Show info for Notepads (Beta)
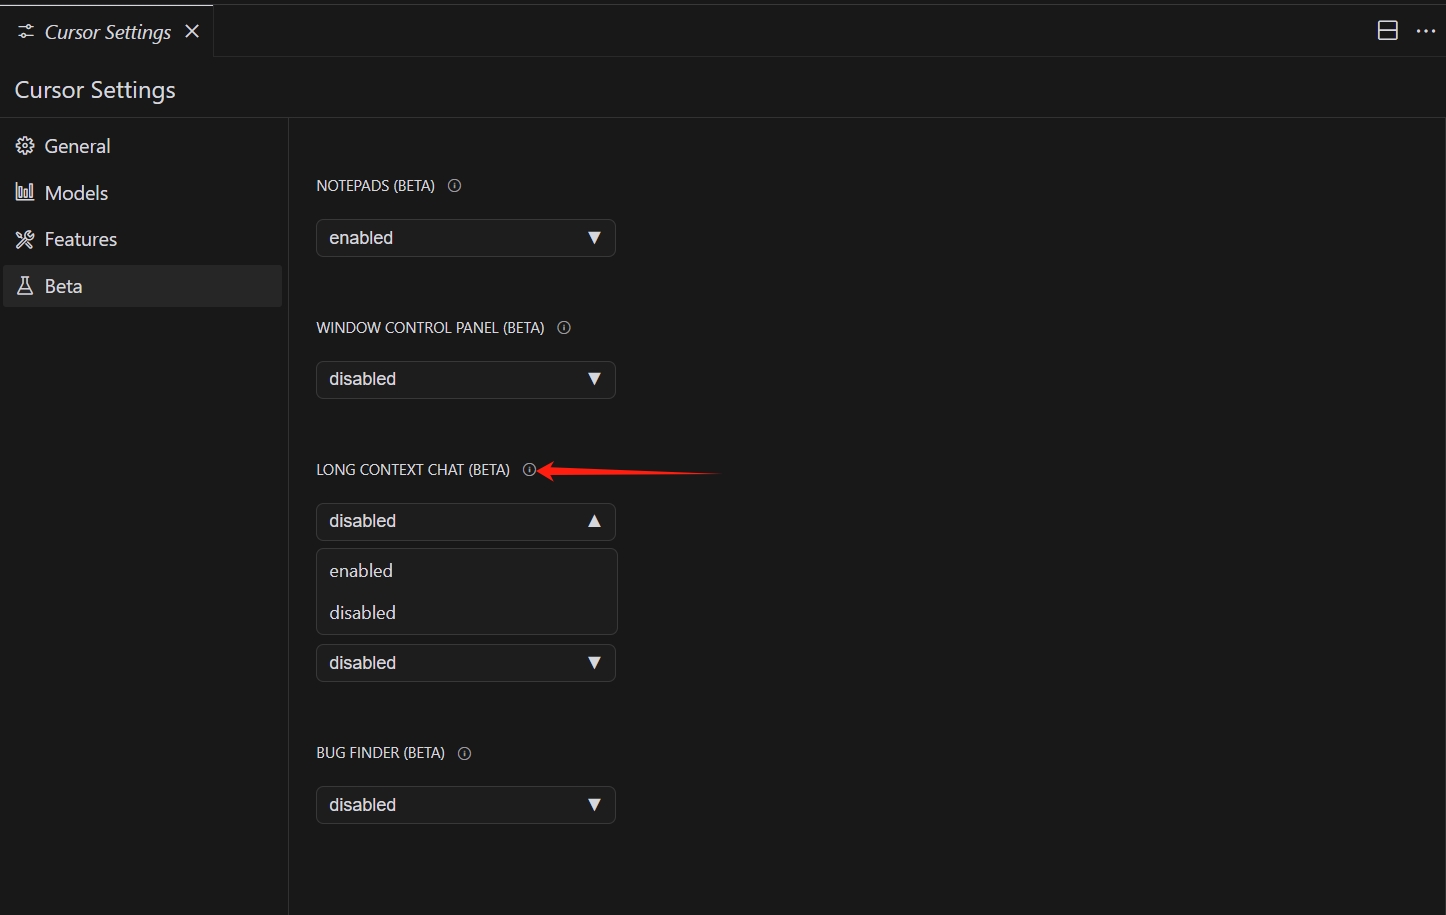The height and width of the screenshot is (915, 1446). [x=454, y=186]
